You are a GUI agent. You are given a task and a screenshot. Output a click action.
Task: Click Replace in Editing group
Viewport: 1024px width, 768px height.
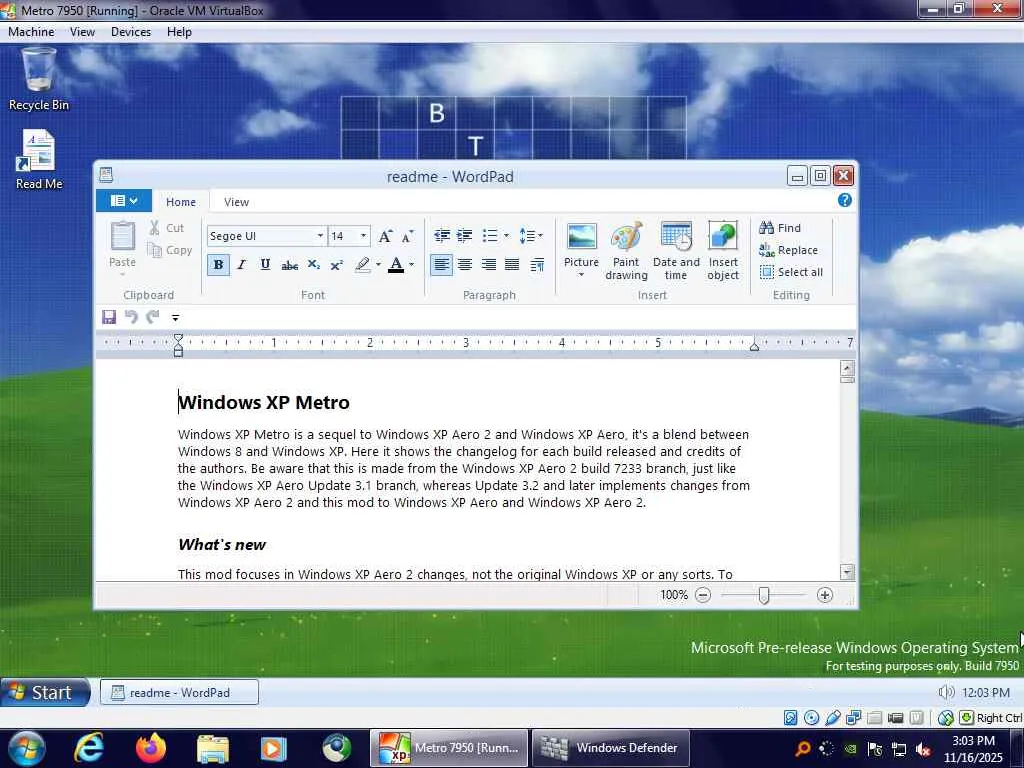pos(788,250)
